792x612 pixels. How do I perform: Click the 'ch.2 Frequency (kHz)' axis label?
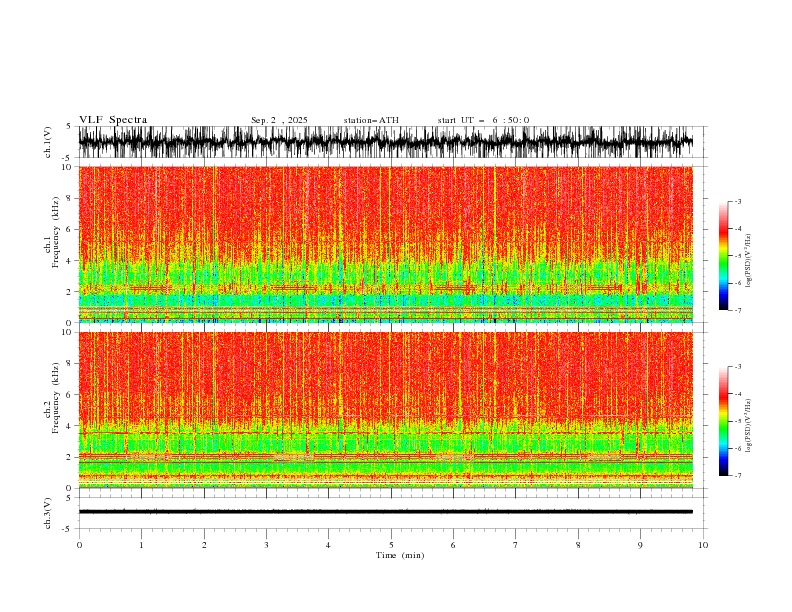point(52,397)
